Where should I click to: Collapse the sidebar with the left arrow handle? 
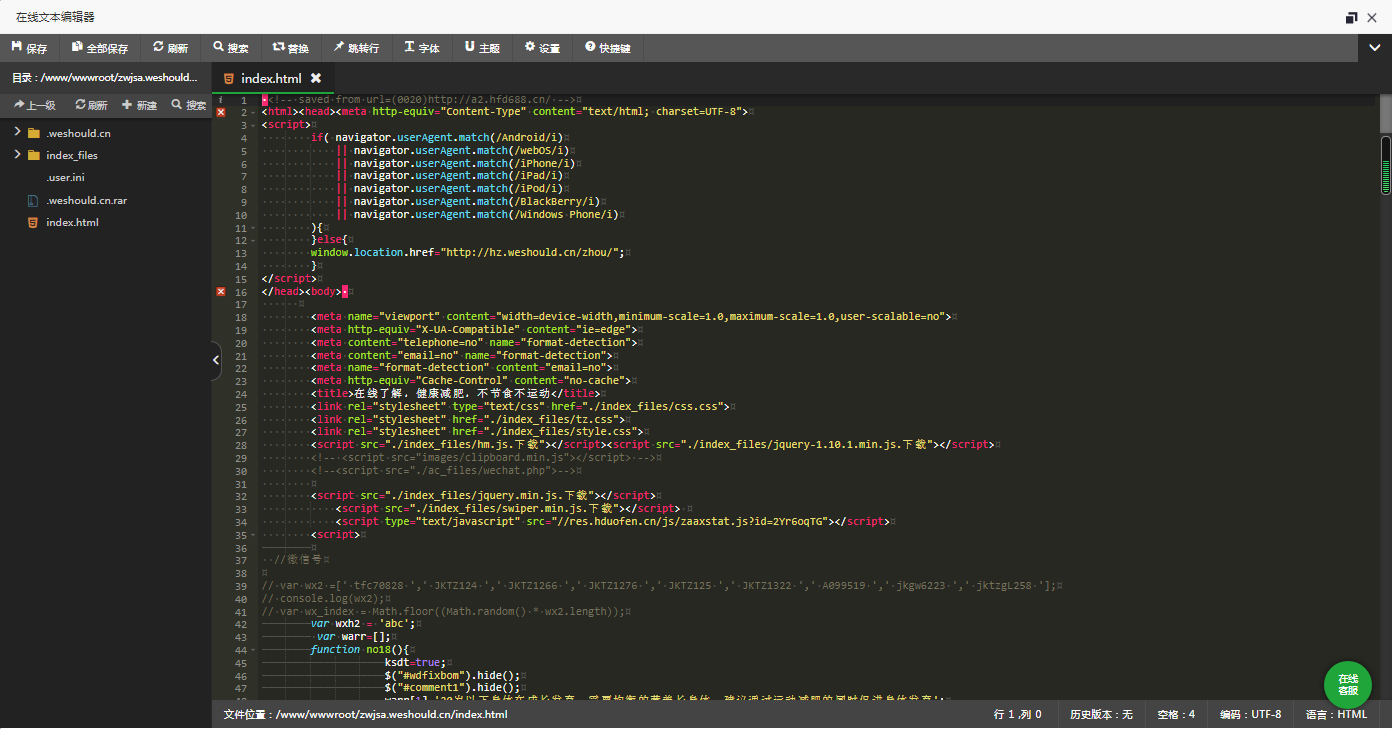click(x=216, y=361)
